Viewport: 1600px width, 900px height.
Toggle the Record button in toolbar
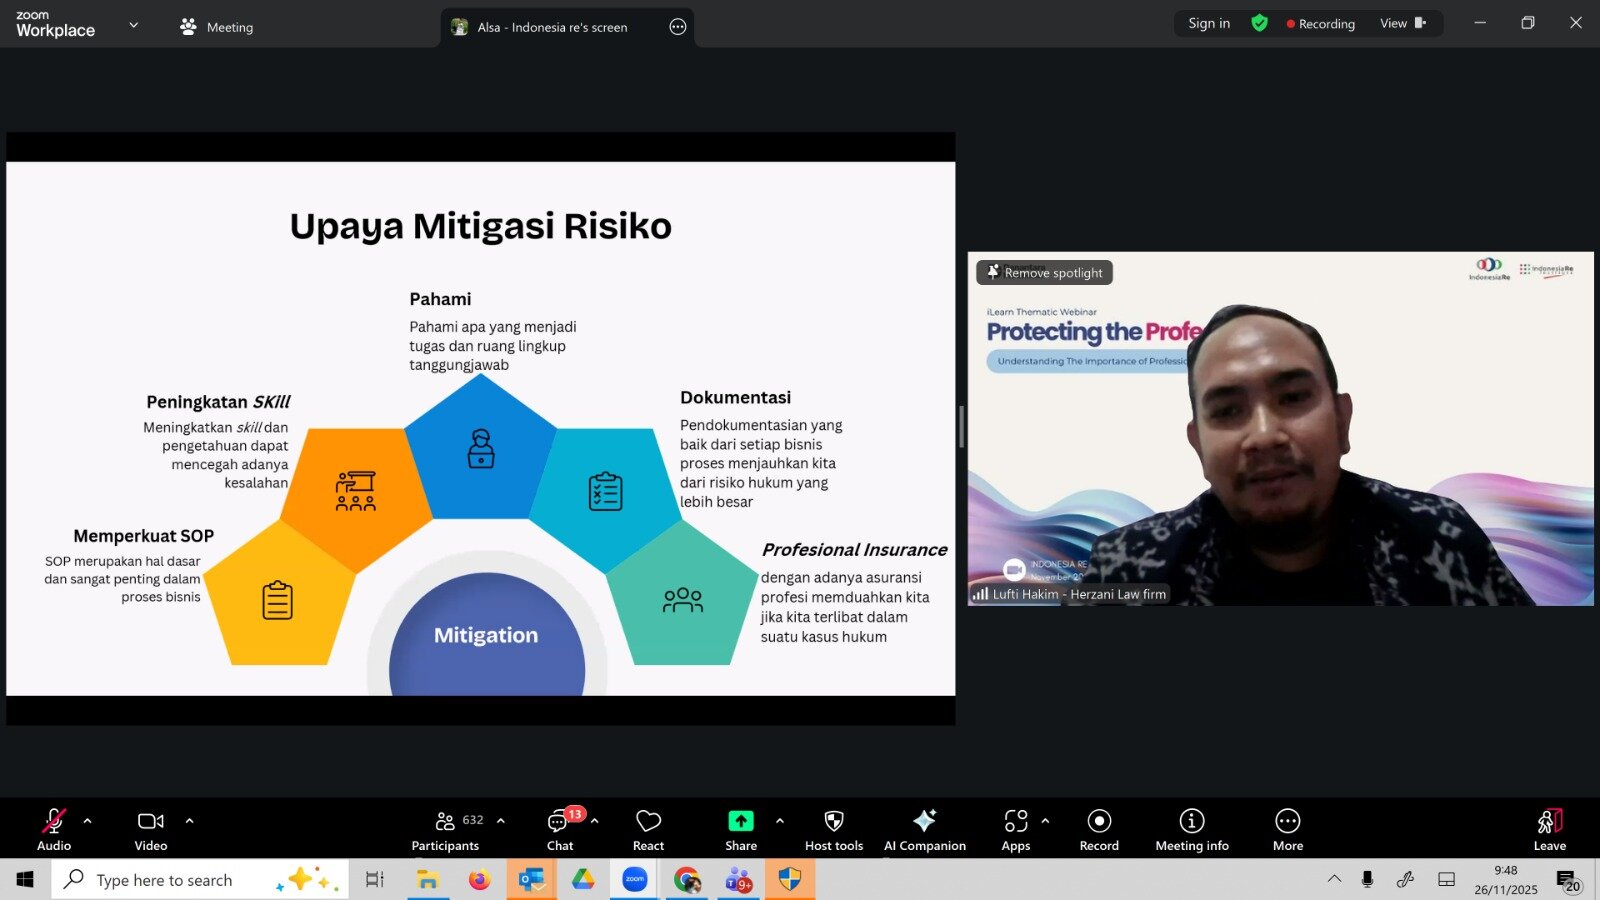pos(1099,829)
